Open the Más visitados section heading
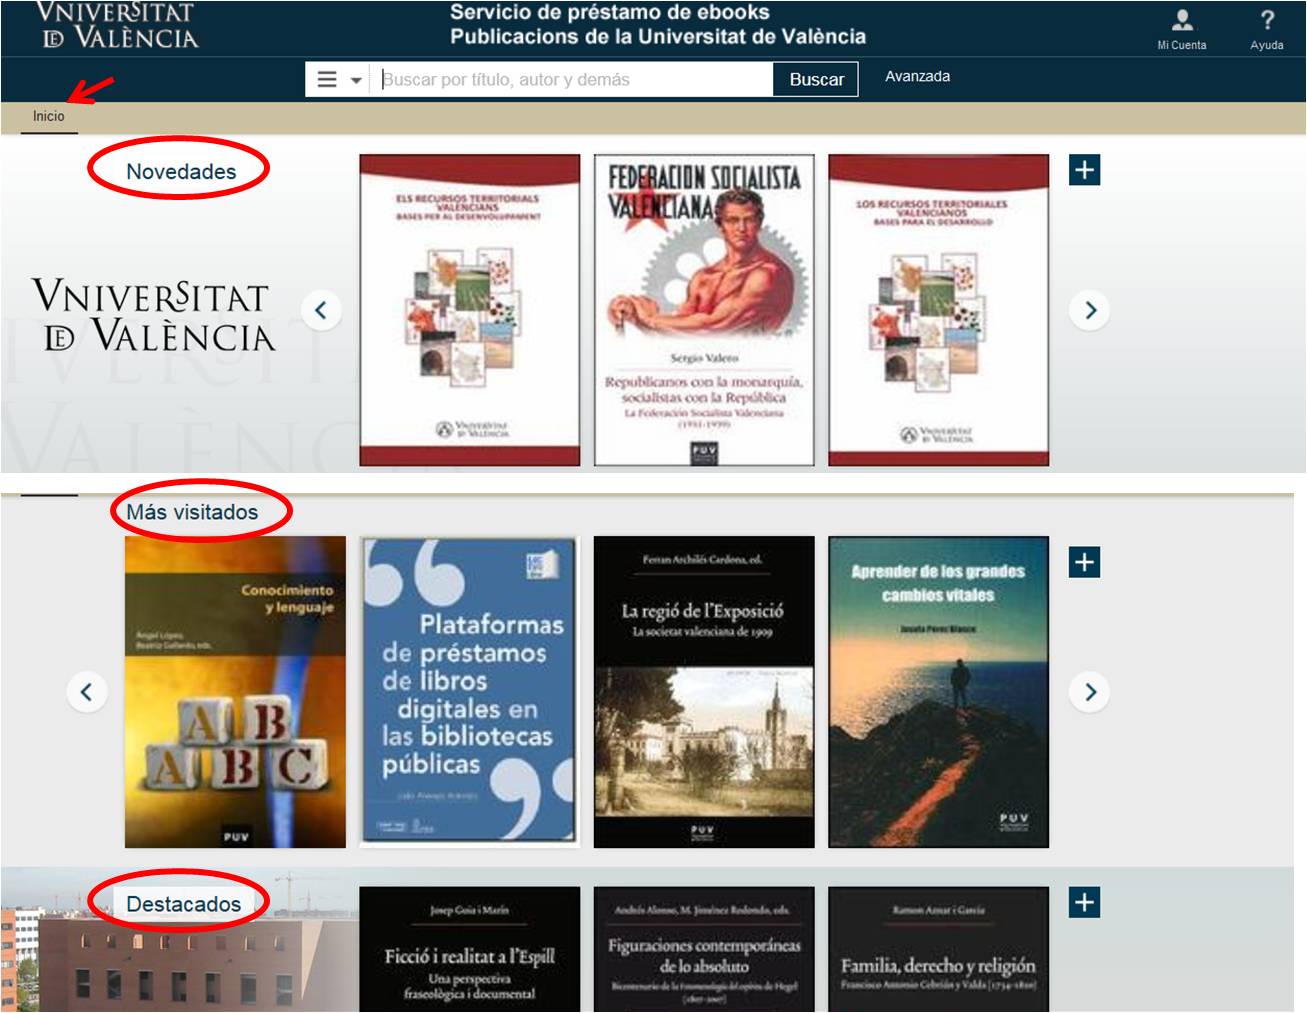The height and width of the screenshot is (1013, 1307). 192,512
